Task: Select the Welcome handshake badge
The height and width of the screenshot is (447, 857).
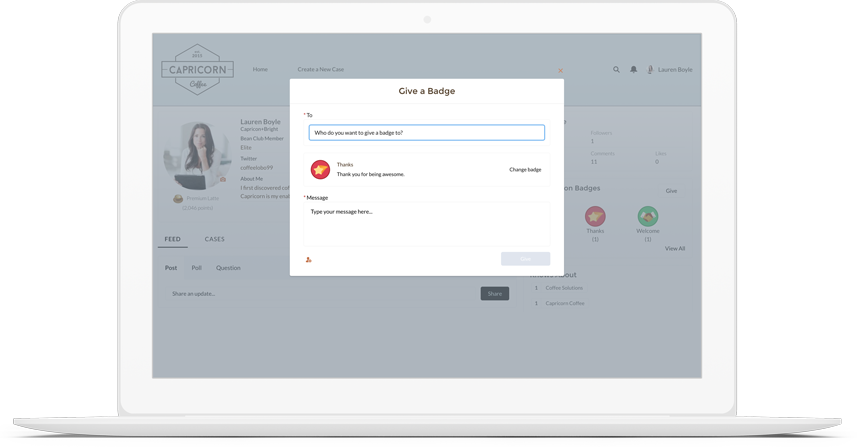Action: pyautogui.click(x=648, y=216)
